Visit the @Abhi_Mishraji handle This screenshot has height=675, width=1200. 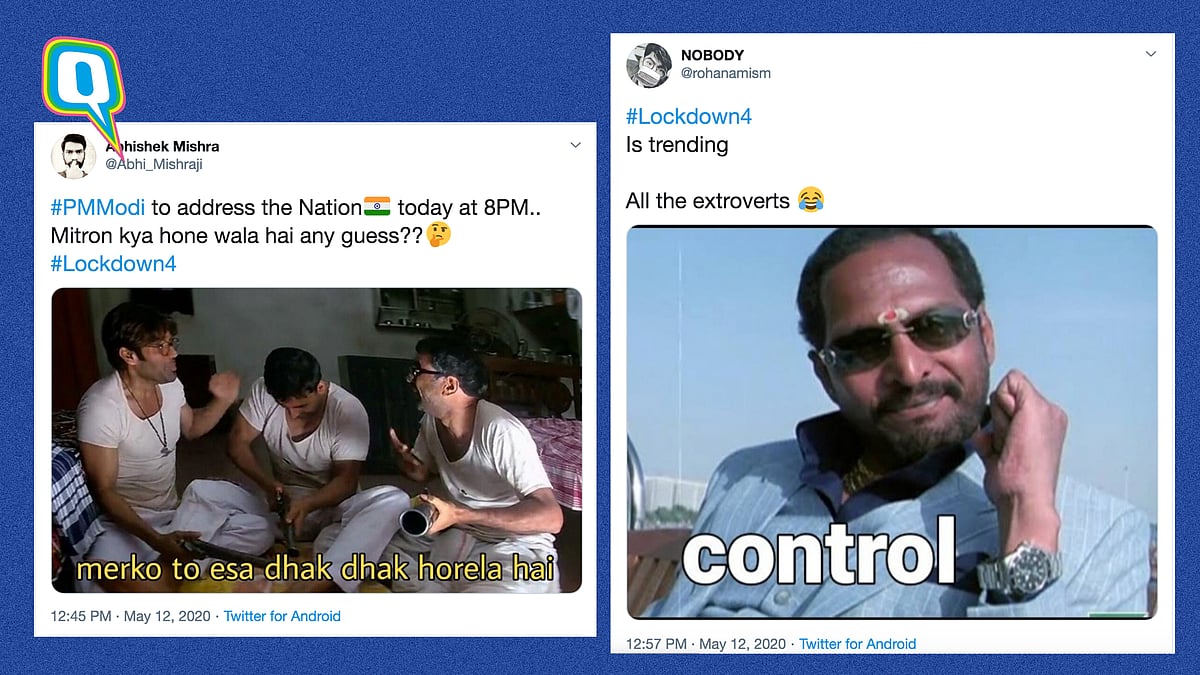(153, 164)
